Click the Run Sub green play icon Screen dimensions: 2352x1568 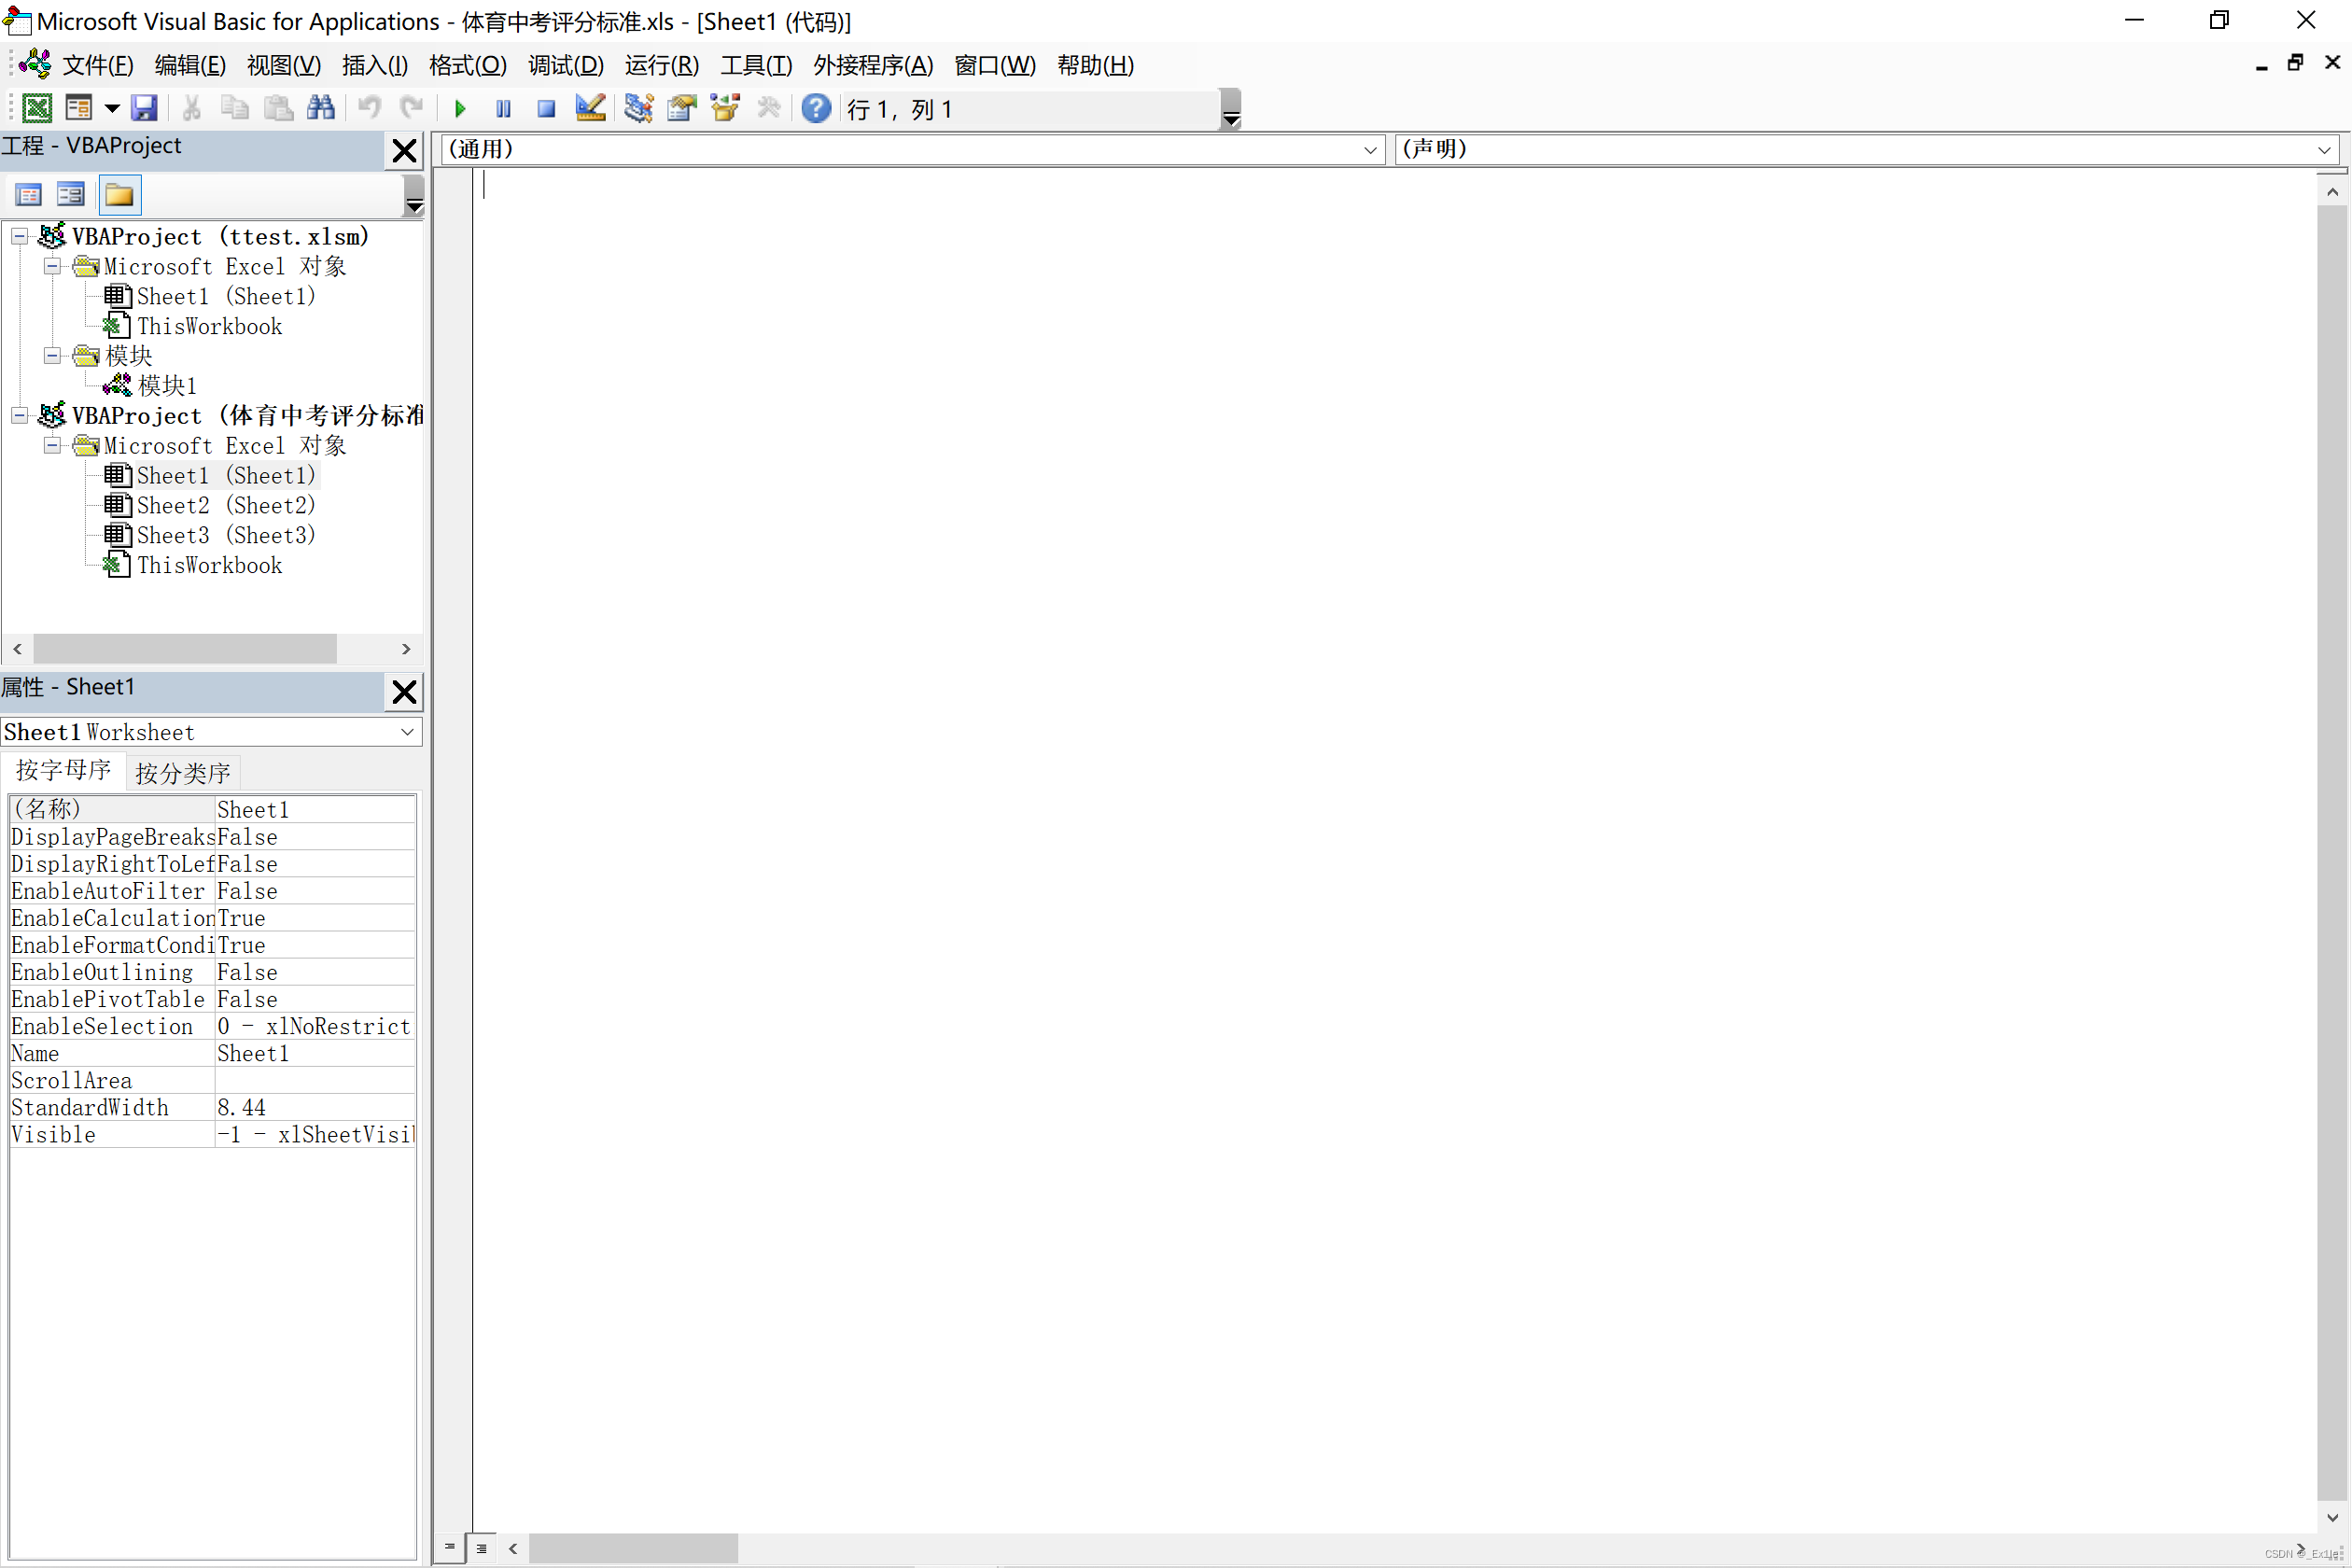[x=460, y=109]
